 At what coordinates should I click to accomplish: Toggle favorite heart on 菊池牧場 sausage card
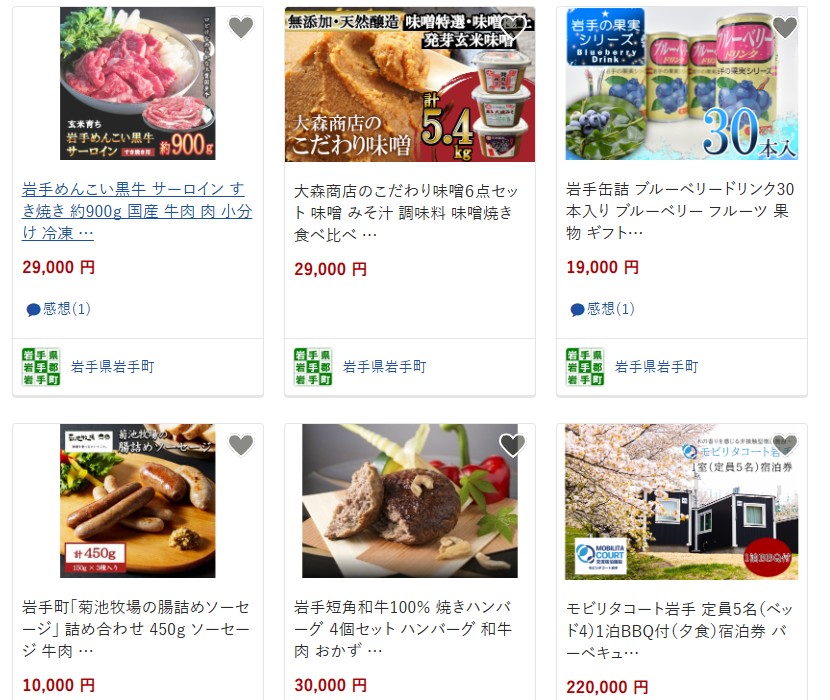241,445
